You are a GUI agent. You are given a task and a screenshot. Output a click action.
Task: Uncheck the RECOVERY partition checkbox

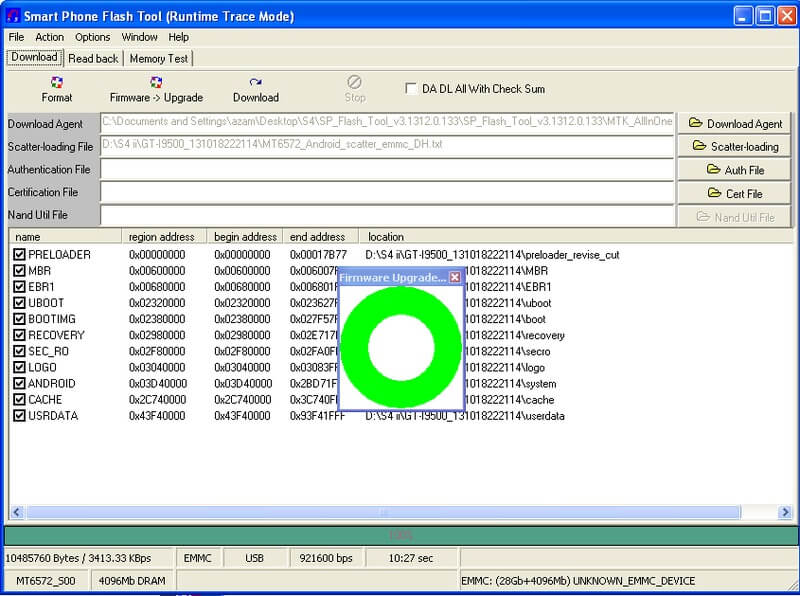[19, 335]
